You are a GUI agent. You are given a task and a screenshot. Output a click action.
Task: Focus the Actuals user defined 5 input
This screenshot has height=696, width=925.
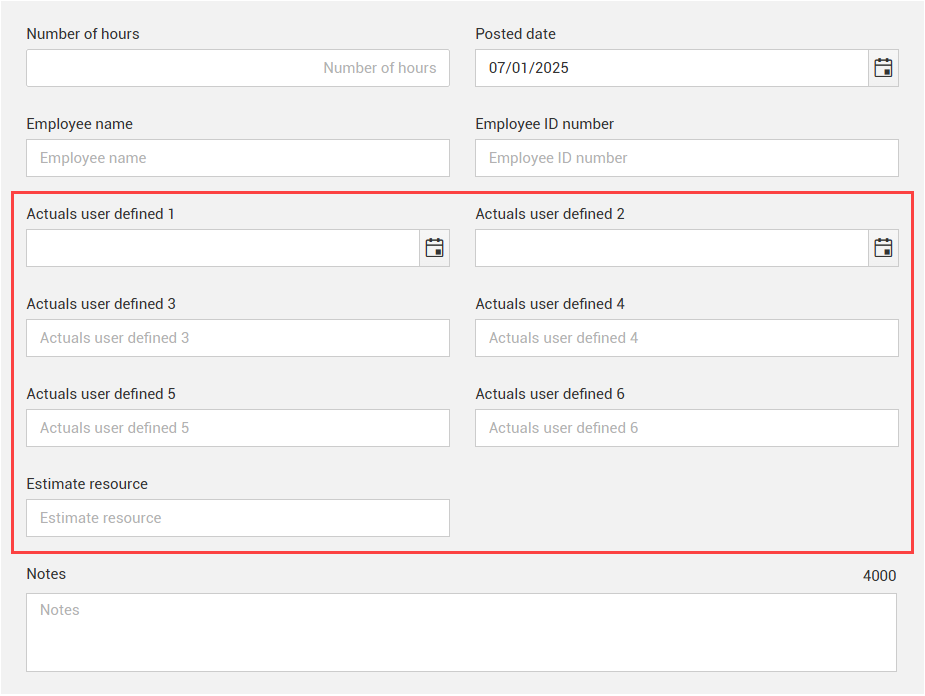[x=237, y=428]
